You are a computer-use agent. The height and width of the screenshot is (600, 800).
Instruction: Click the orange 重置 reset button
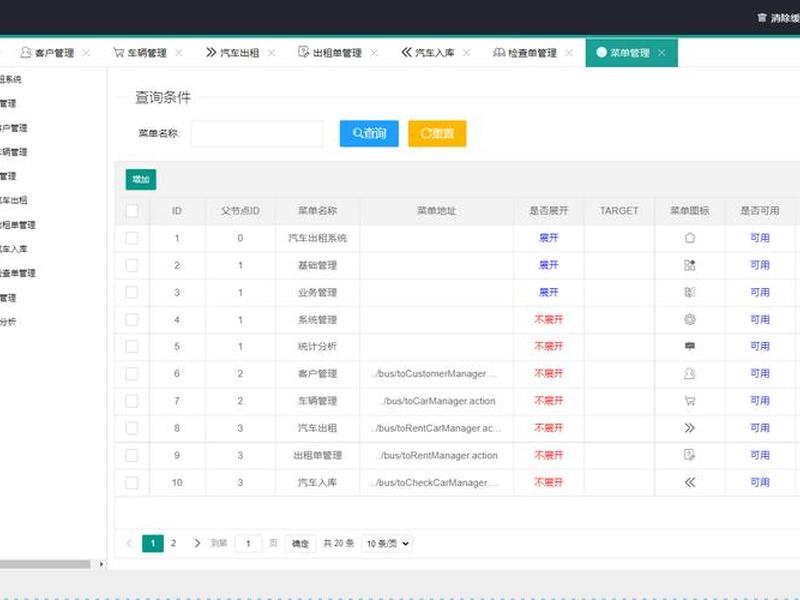click(x=437, y=134)
